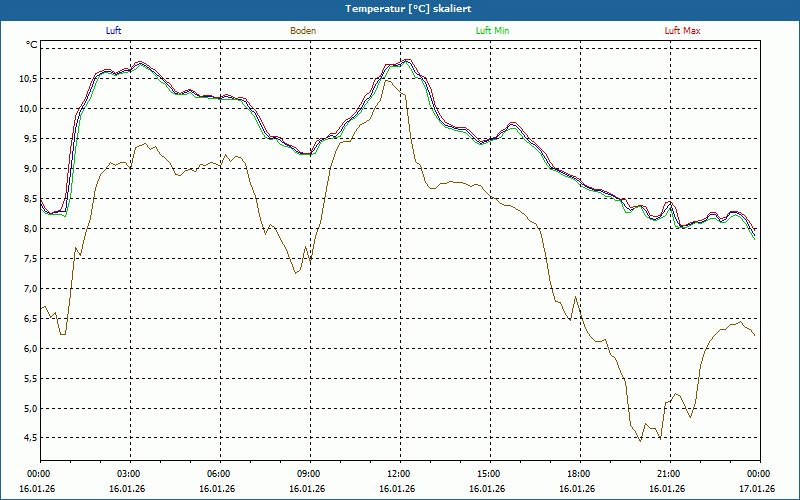Click the 8,0 y-axis value
800x500 pixels.
(x=31, y=229)
